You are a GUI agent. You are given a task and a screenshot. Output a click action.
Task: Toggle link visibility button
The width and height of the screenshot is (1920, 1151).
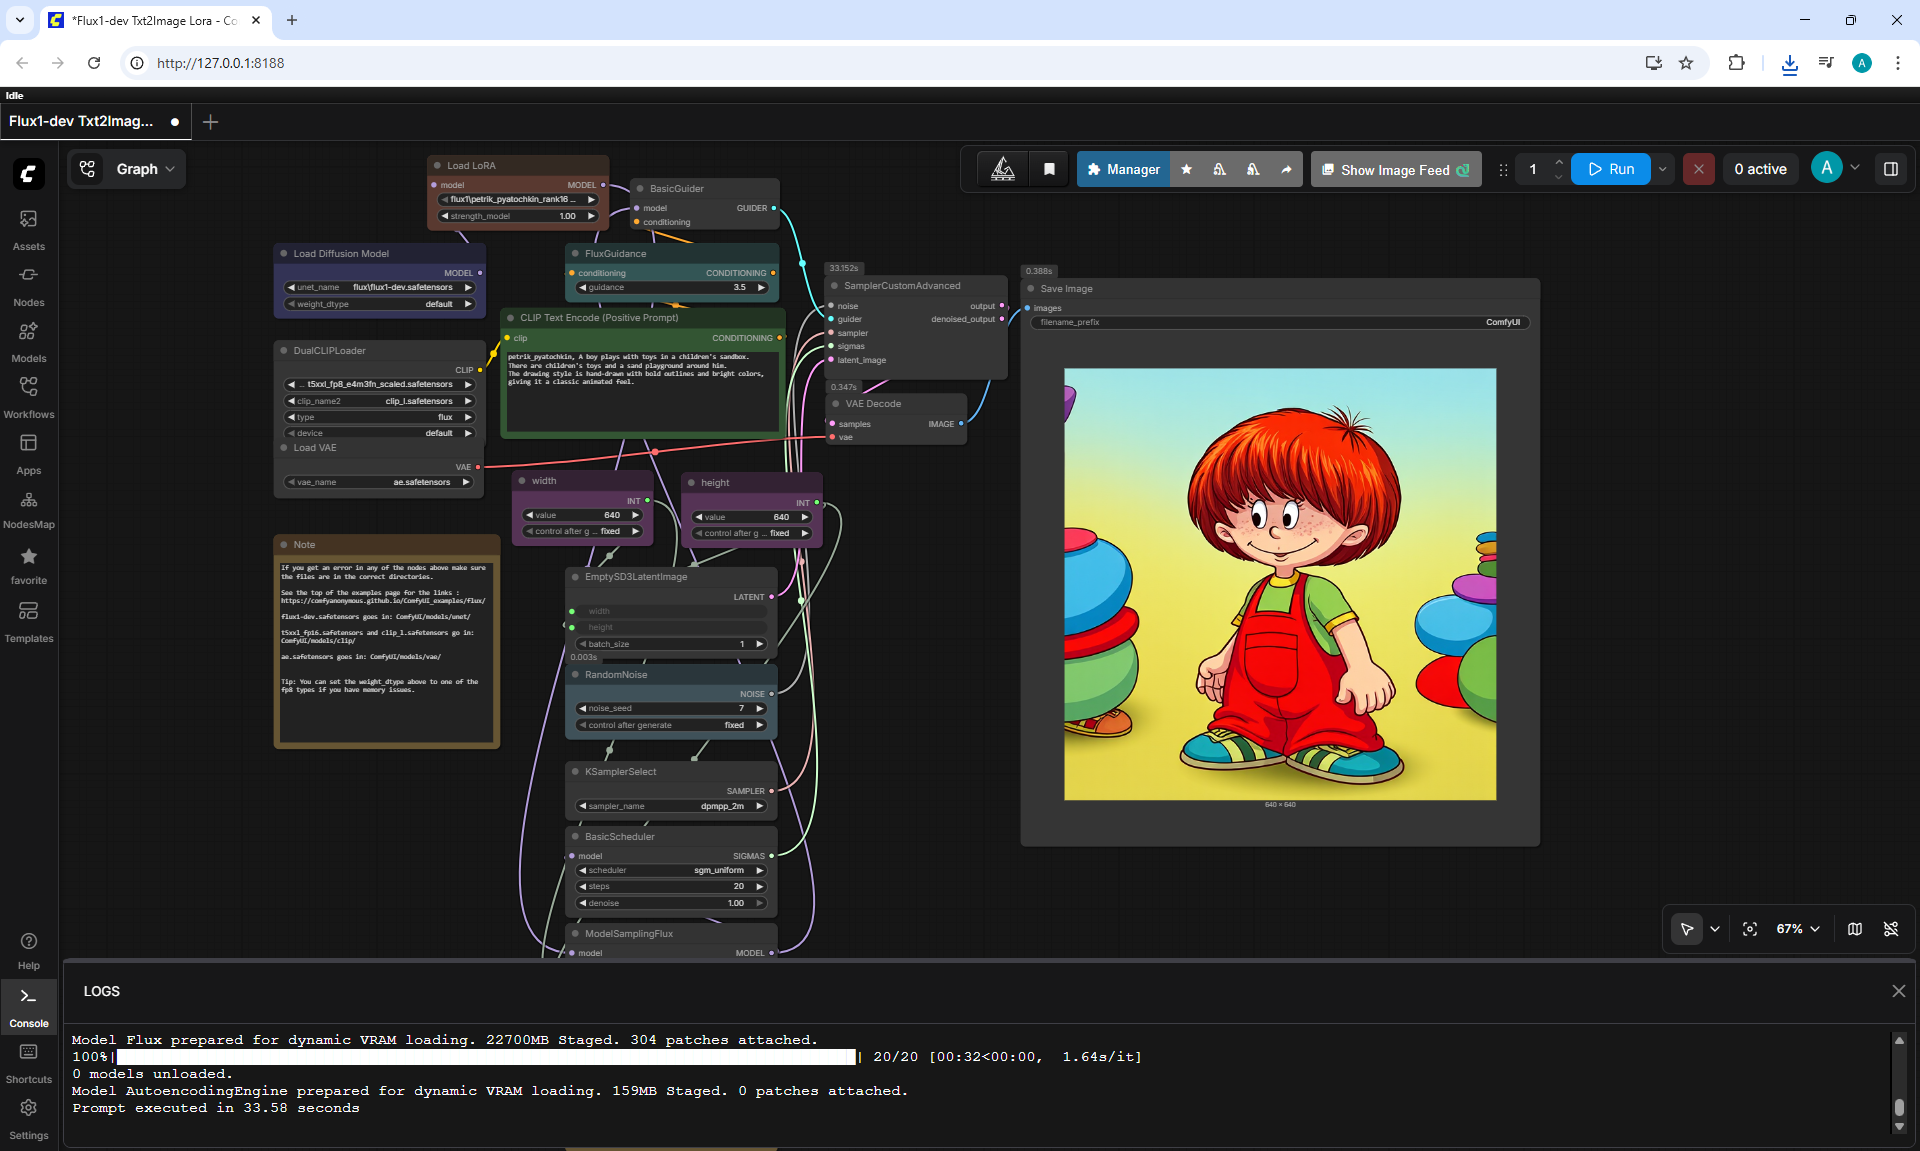click(x=1891, y=929)
